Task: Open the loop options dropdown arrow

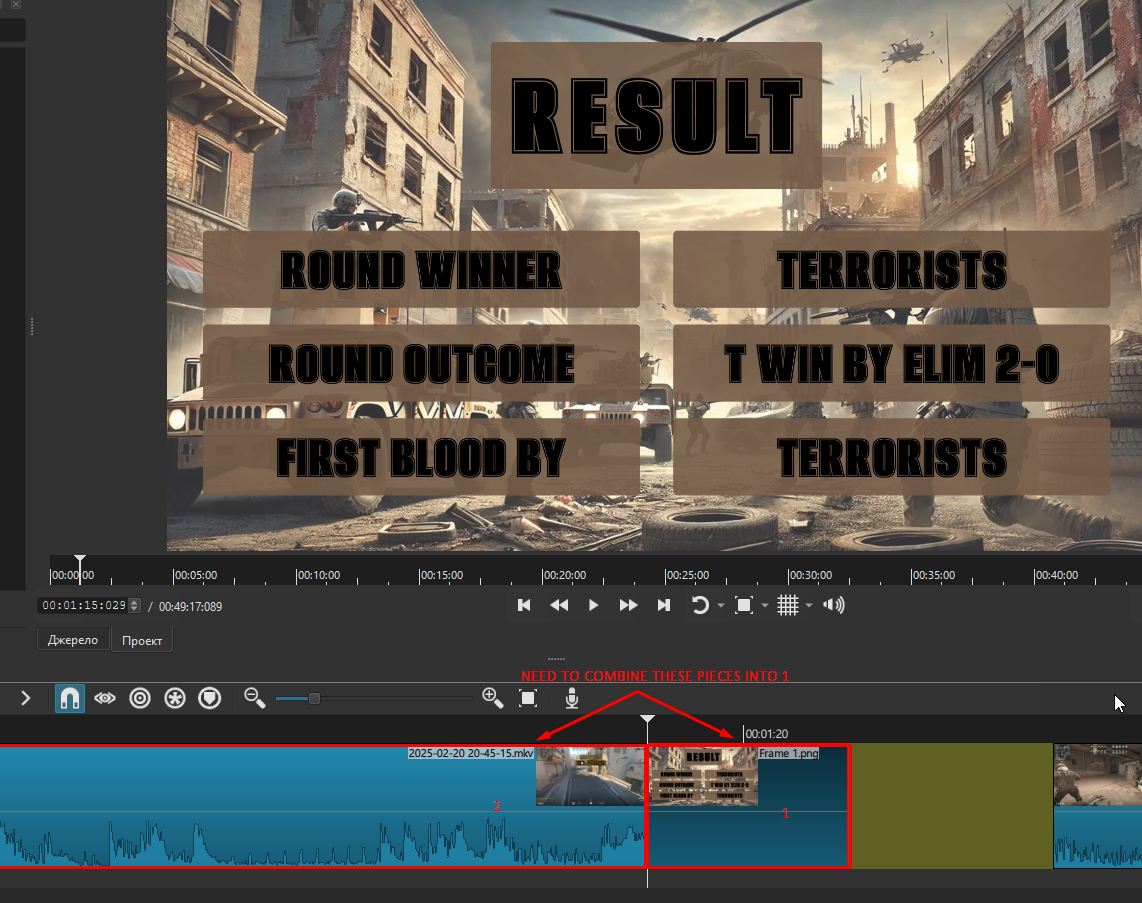Action: (721, 606)
